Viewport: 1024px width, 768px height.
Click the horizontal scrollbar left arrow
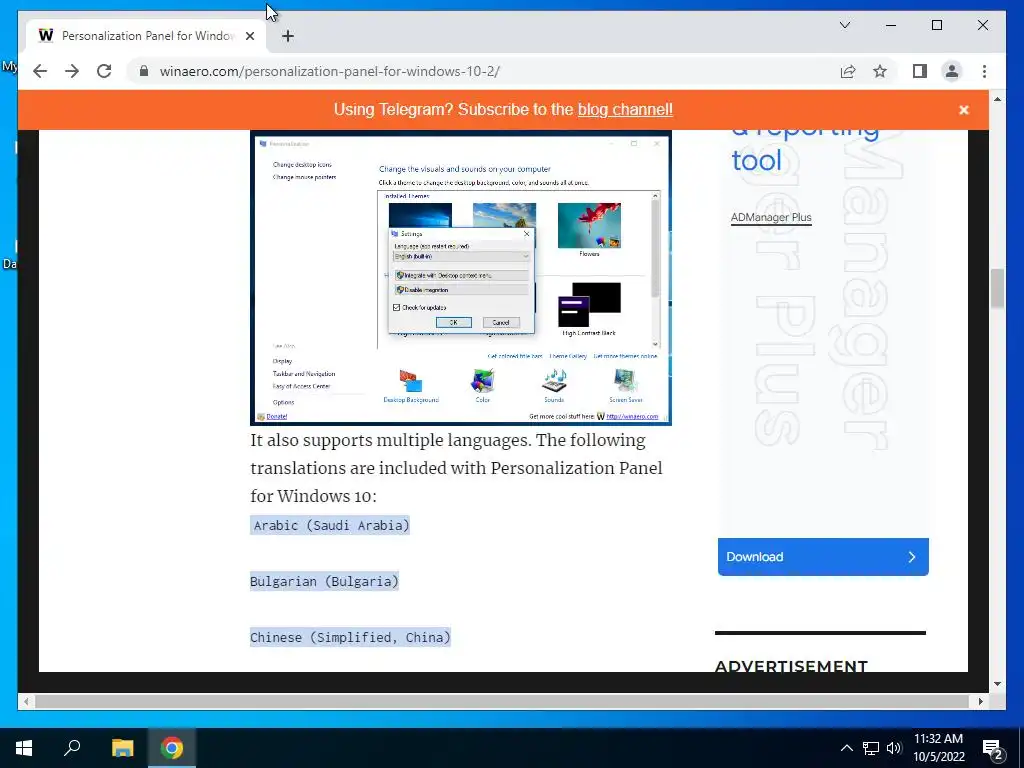pos(25,701)
